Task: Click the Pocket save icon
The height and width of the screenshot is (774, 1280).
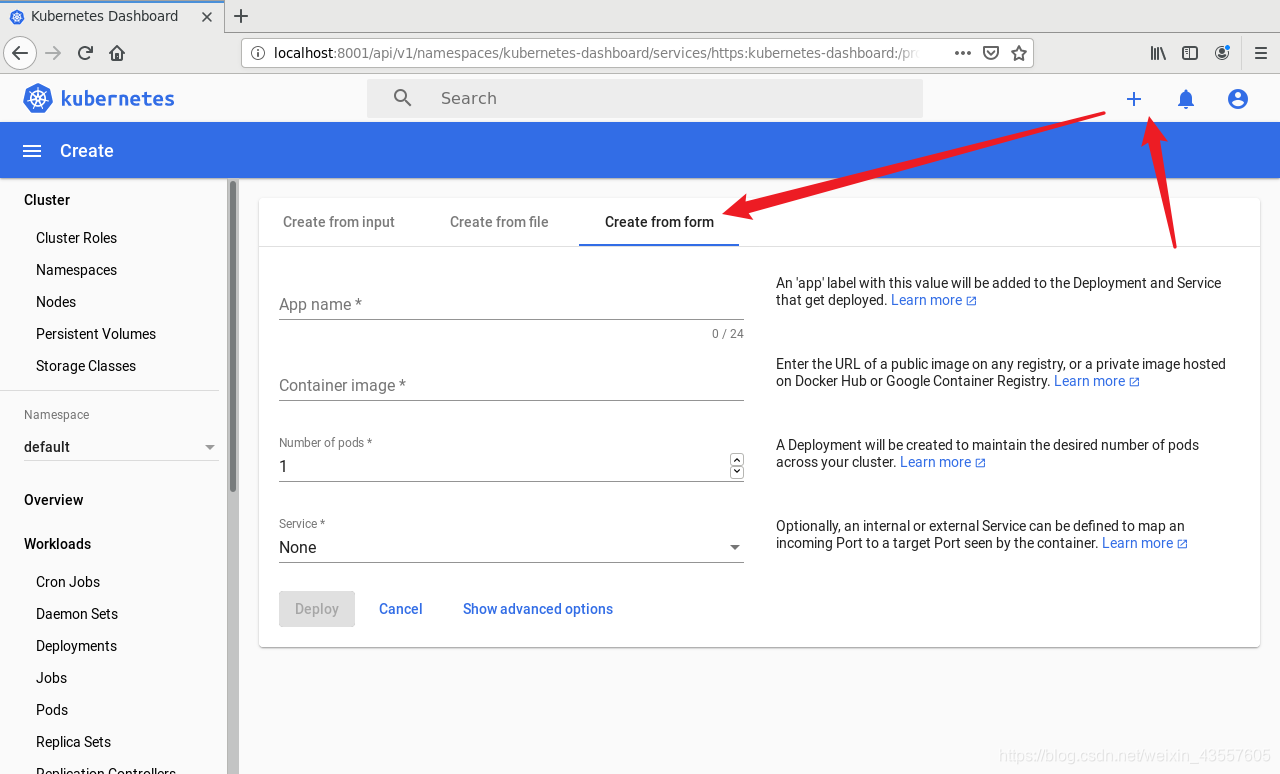Action: coord(991,53)
